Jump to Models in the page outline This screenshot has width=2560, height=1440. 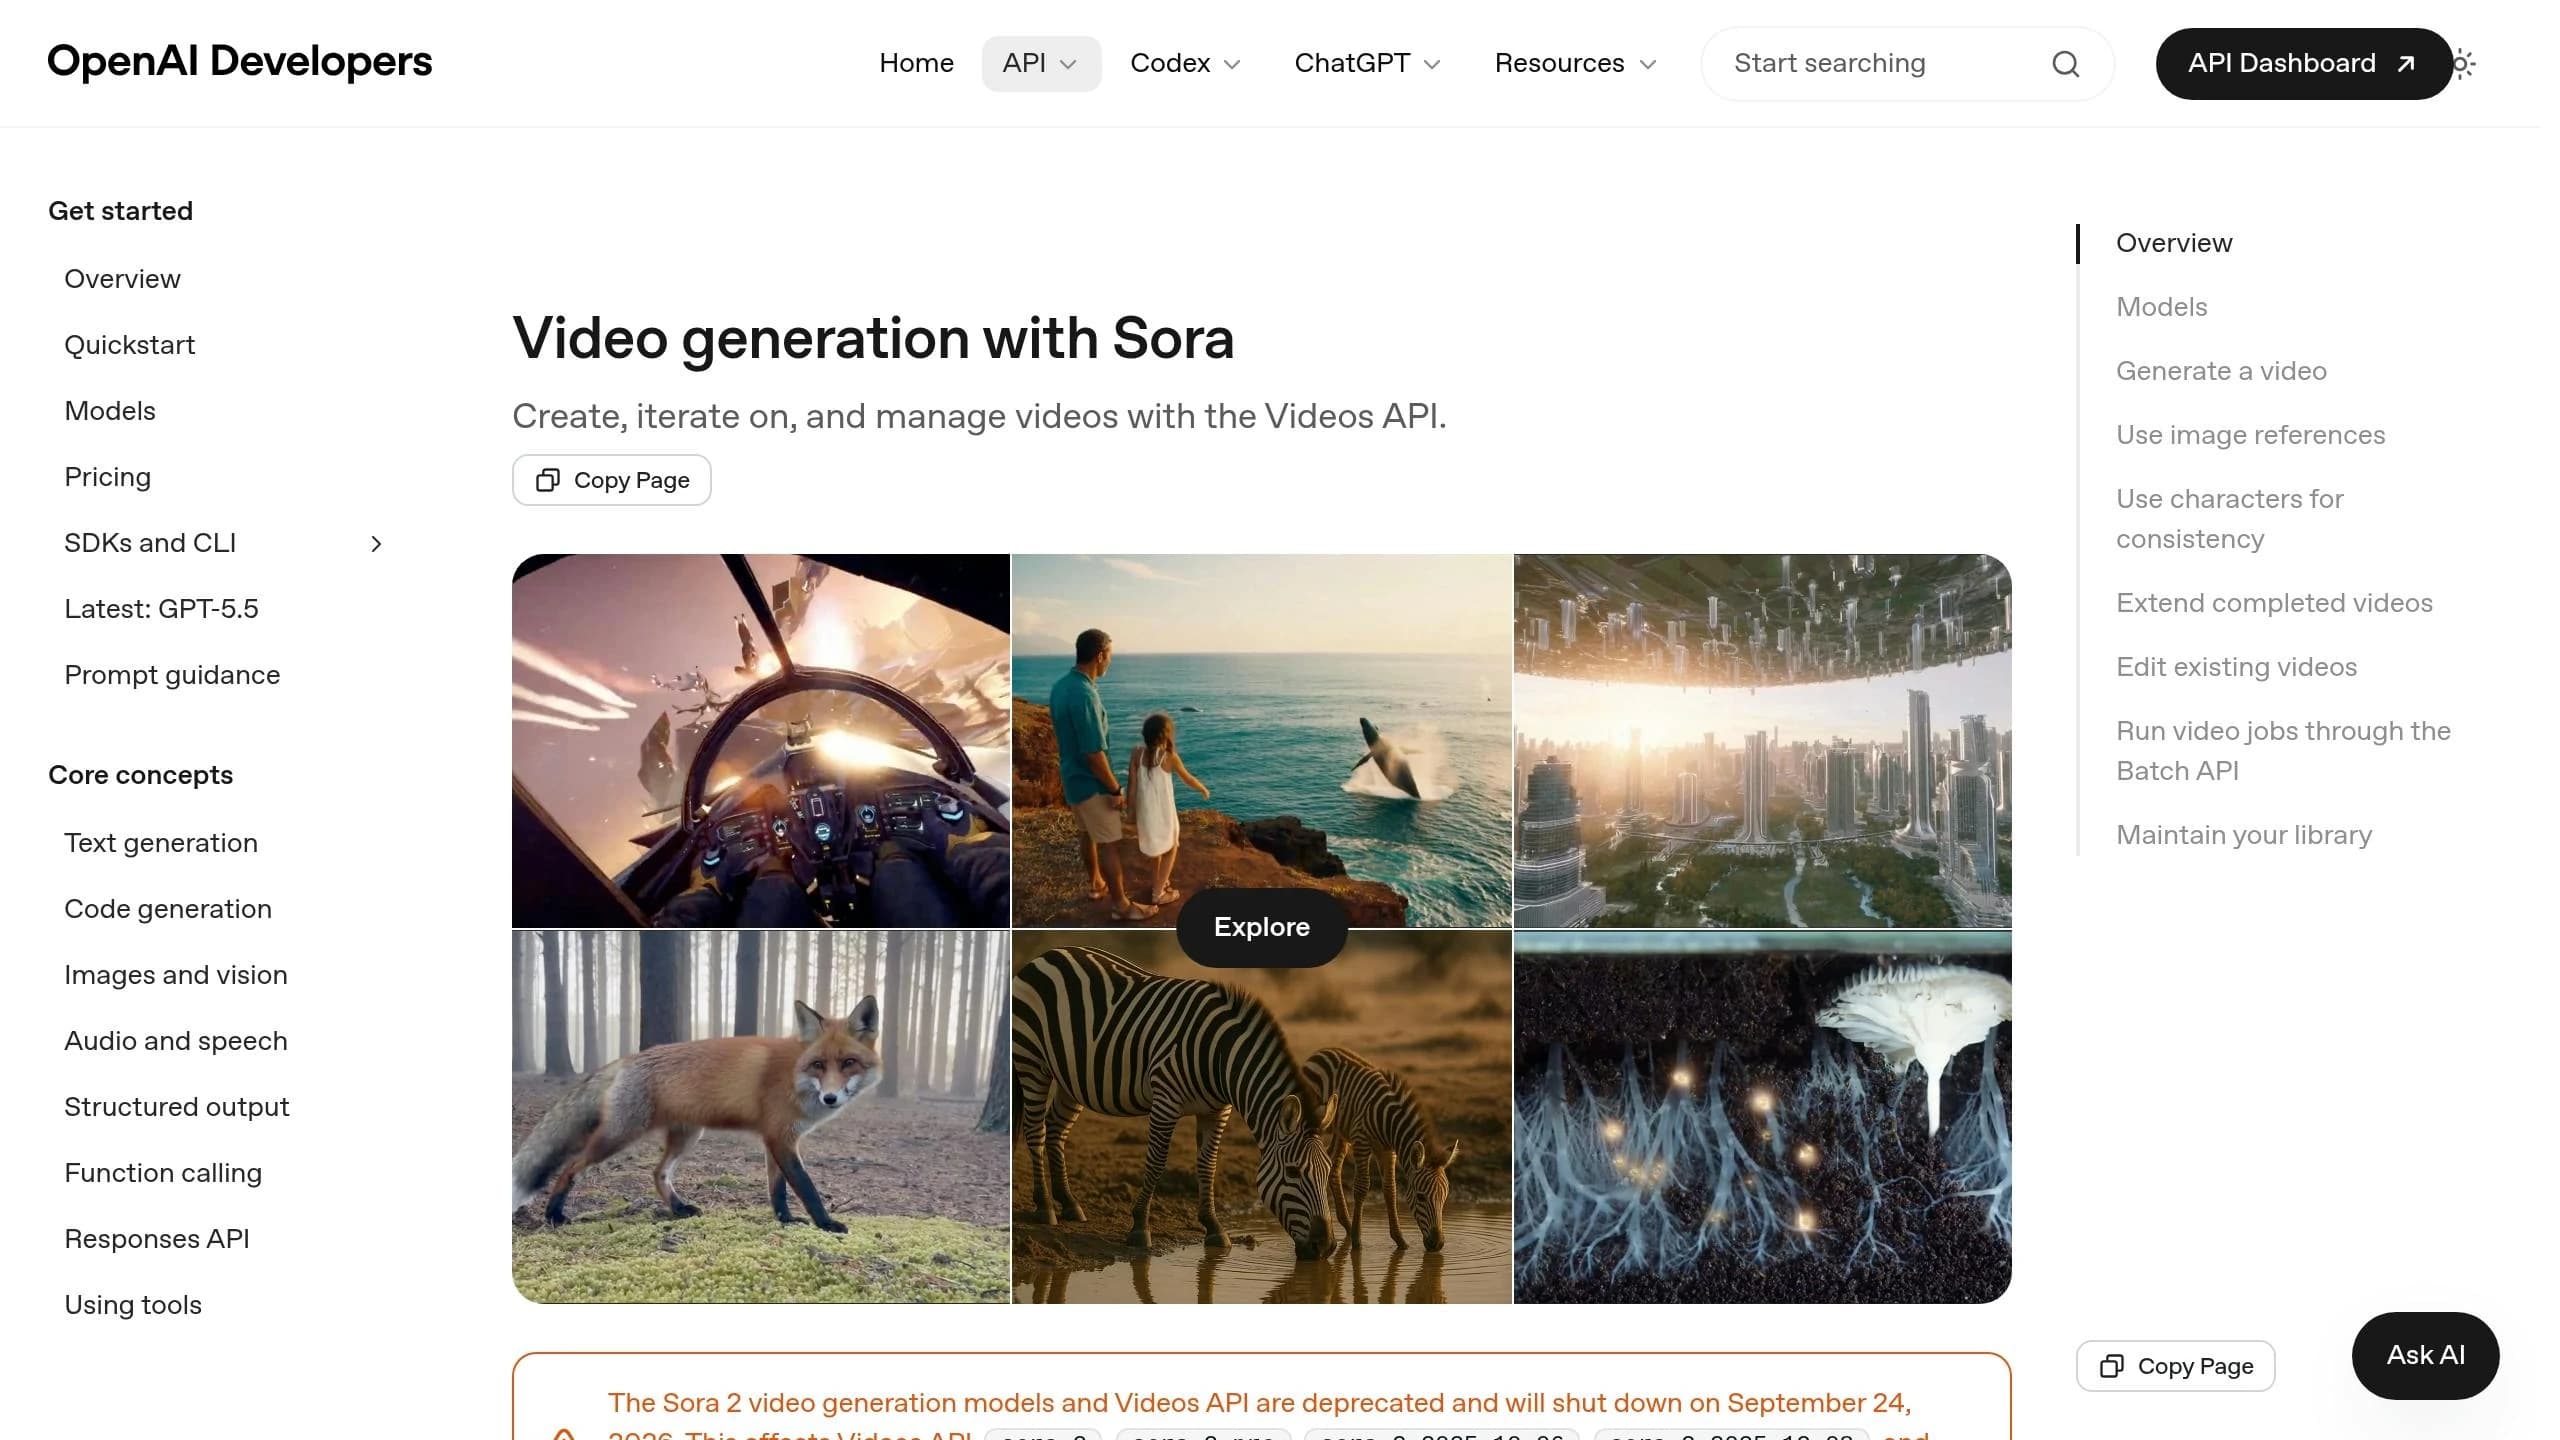[x=2161, y=307]
